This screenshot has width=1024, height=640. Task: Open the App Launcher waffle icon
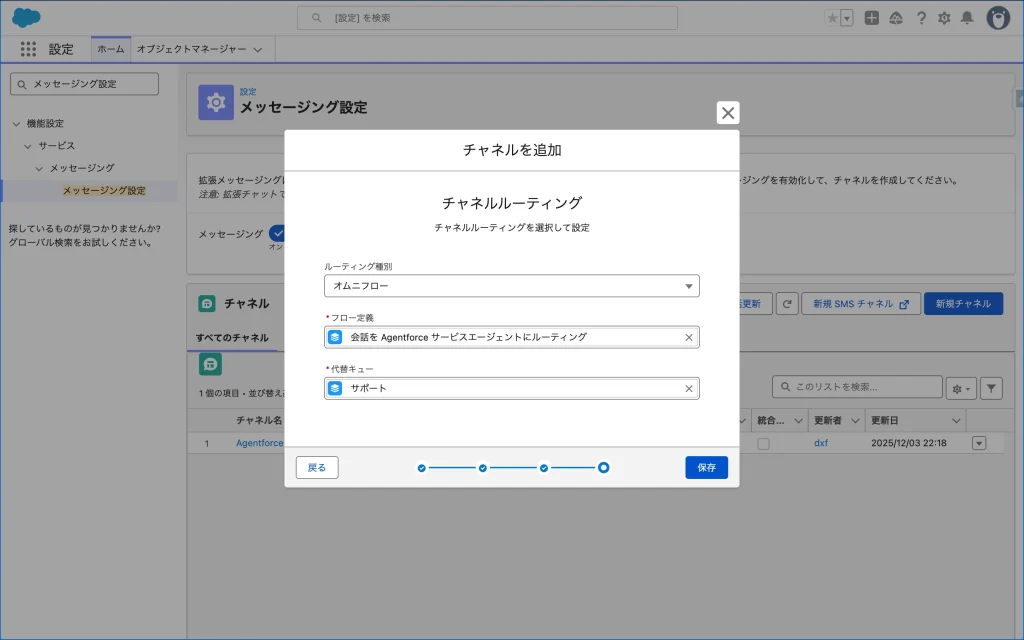tap(28, 49)
